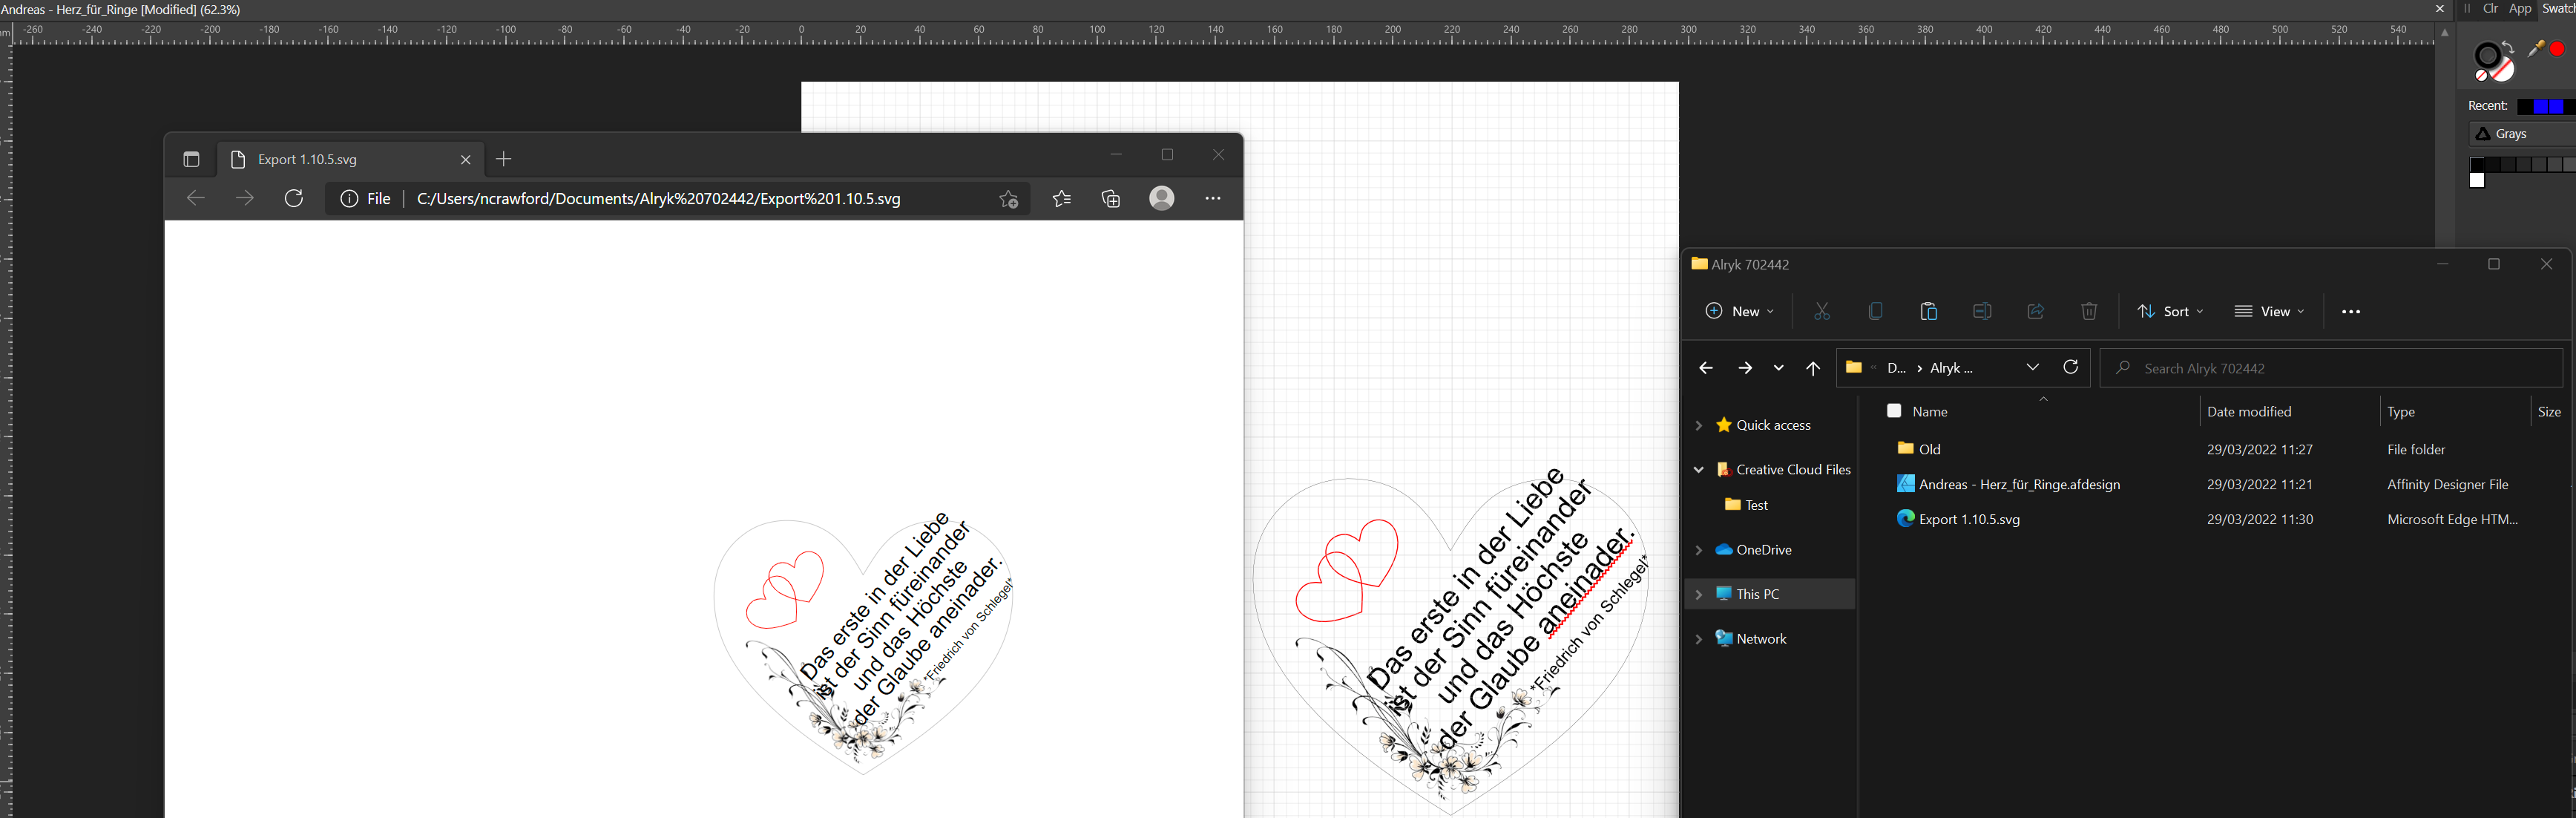The height and width of the screenshot is (818, 2576).
Task: Click Delete trash icon in File Explorer
Action: [2089, 311]
